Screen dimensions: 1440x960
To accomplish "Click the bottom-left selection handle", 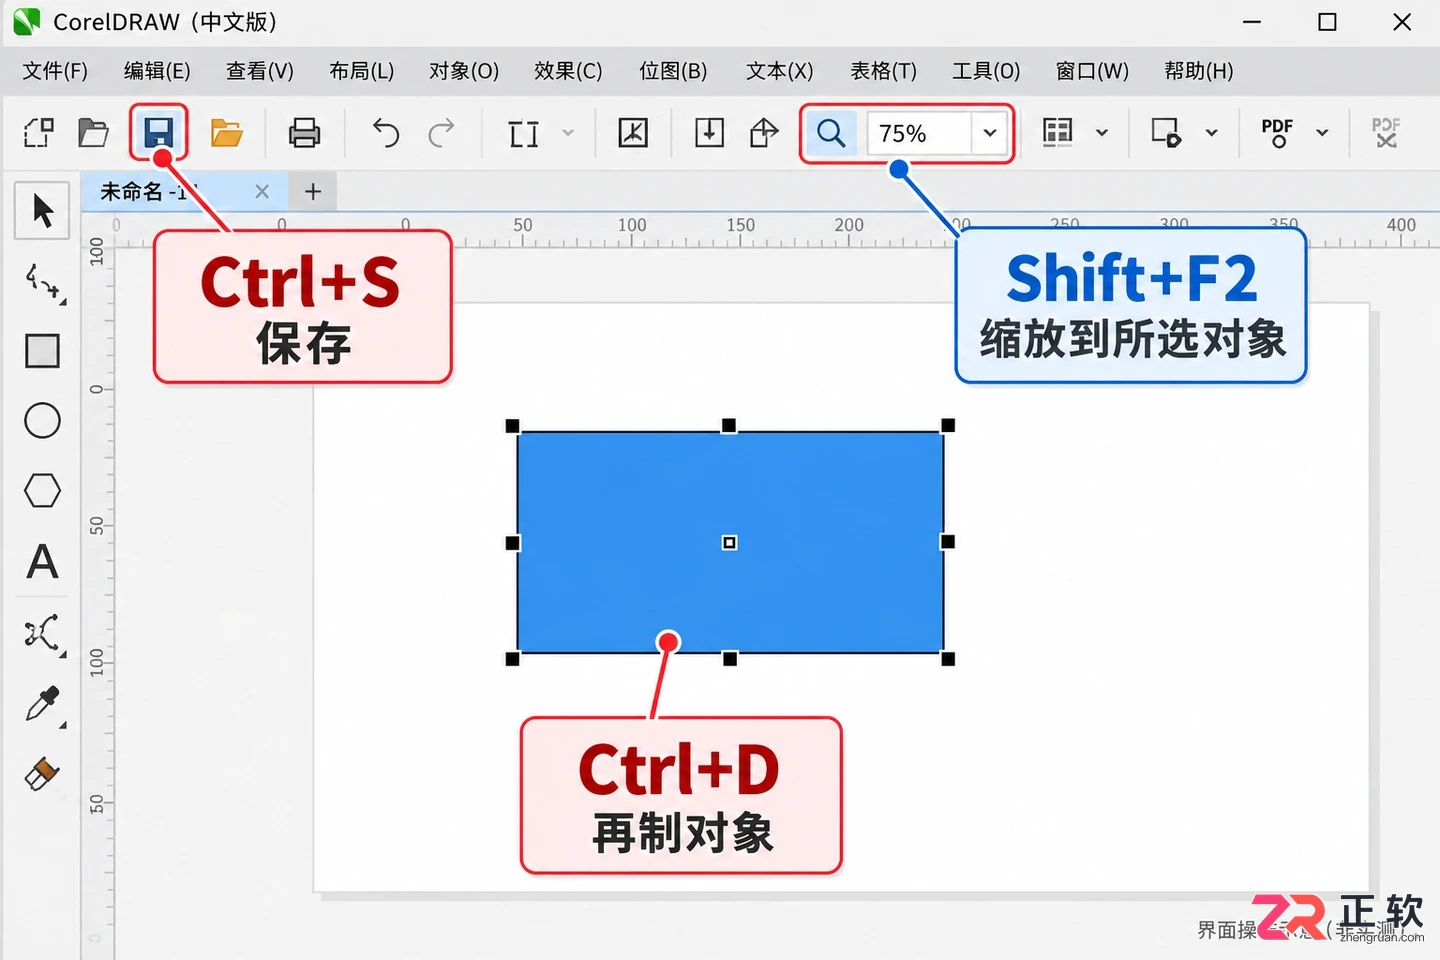I will point(512,659).
